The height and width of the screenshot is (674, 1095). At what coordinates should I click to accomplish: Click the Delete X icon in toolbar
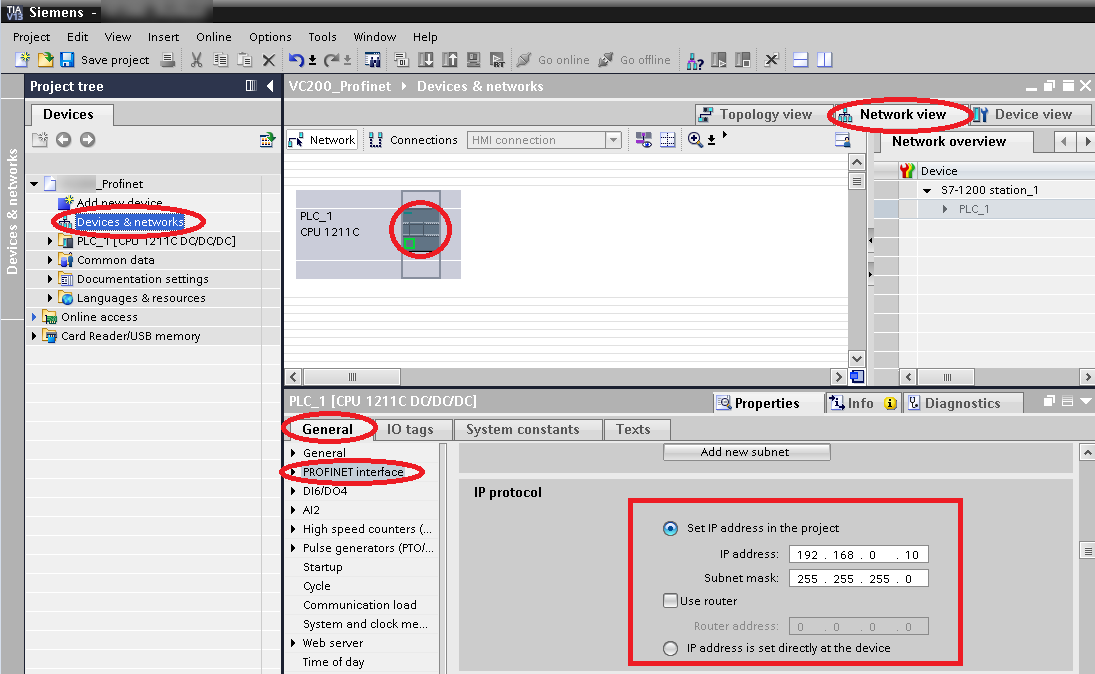268,60
